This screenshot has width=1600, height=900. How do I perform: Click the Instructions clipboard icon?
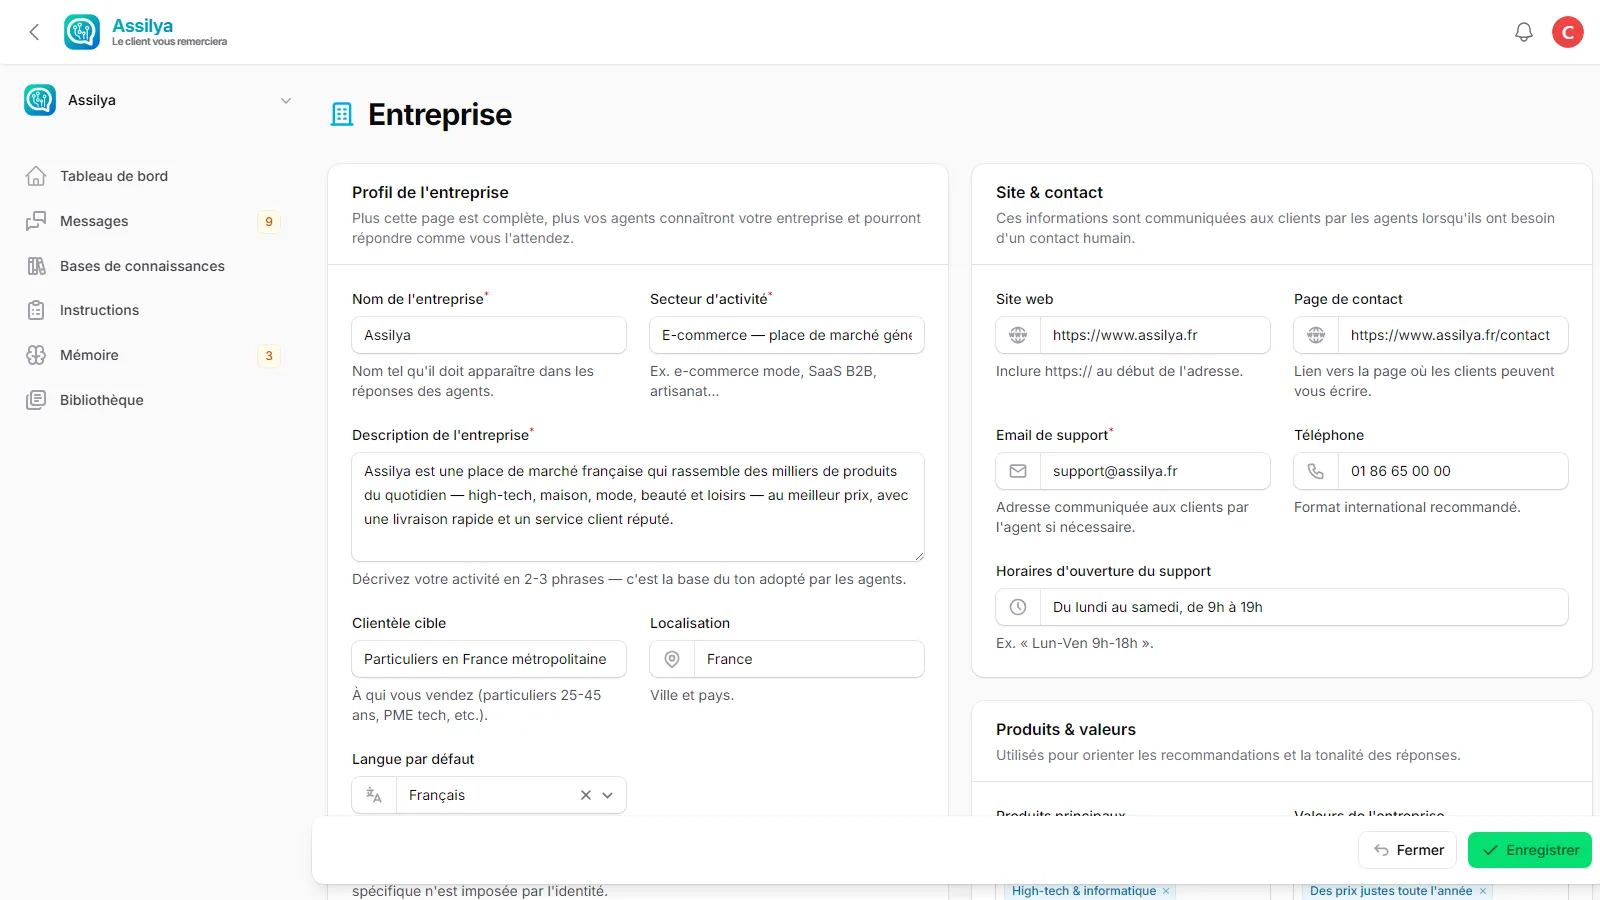[36, 310]
